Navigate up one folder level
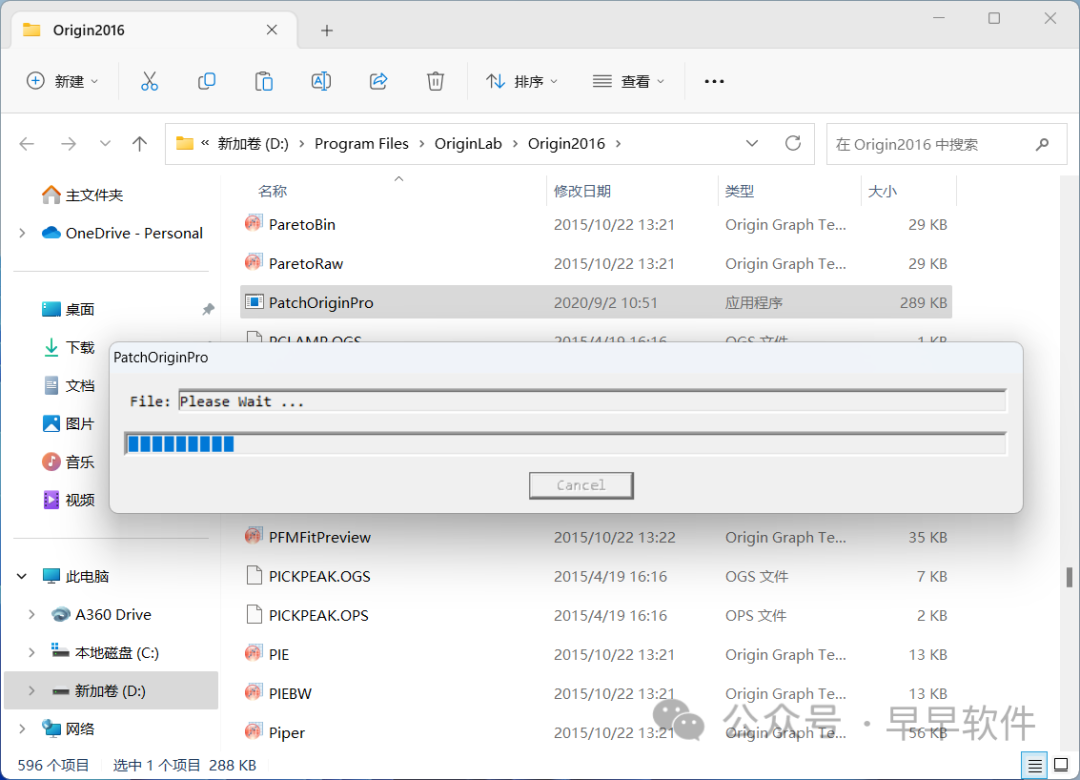Image resolution: width=1080 pixels, height=780 pixels. pos(140,144)
